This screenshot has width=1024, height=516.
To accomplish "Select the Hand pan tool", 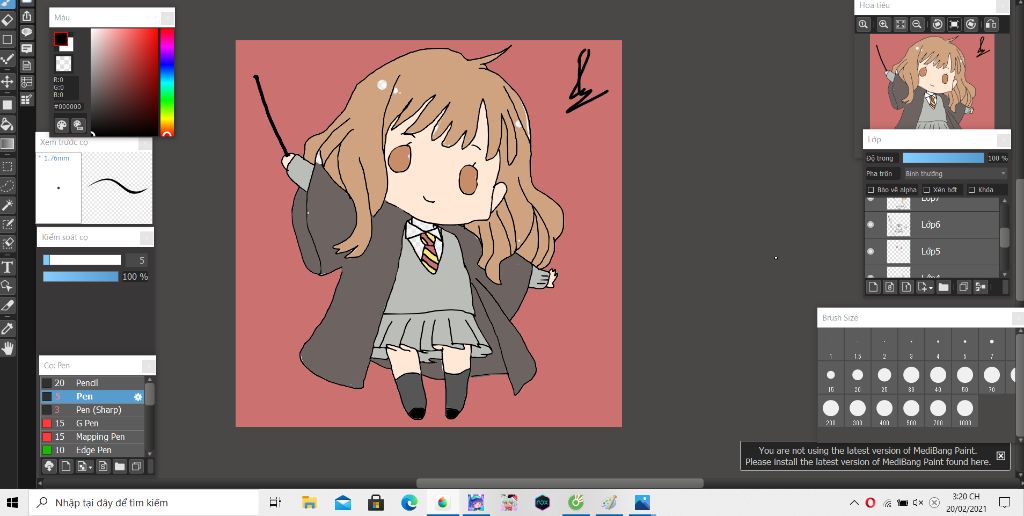I will point(7,348).
